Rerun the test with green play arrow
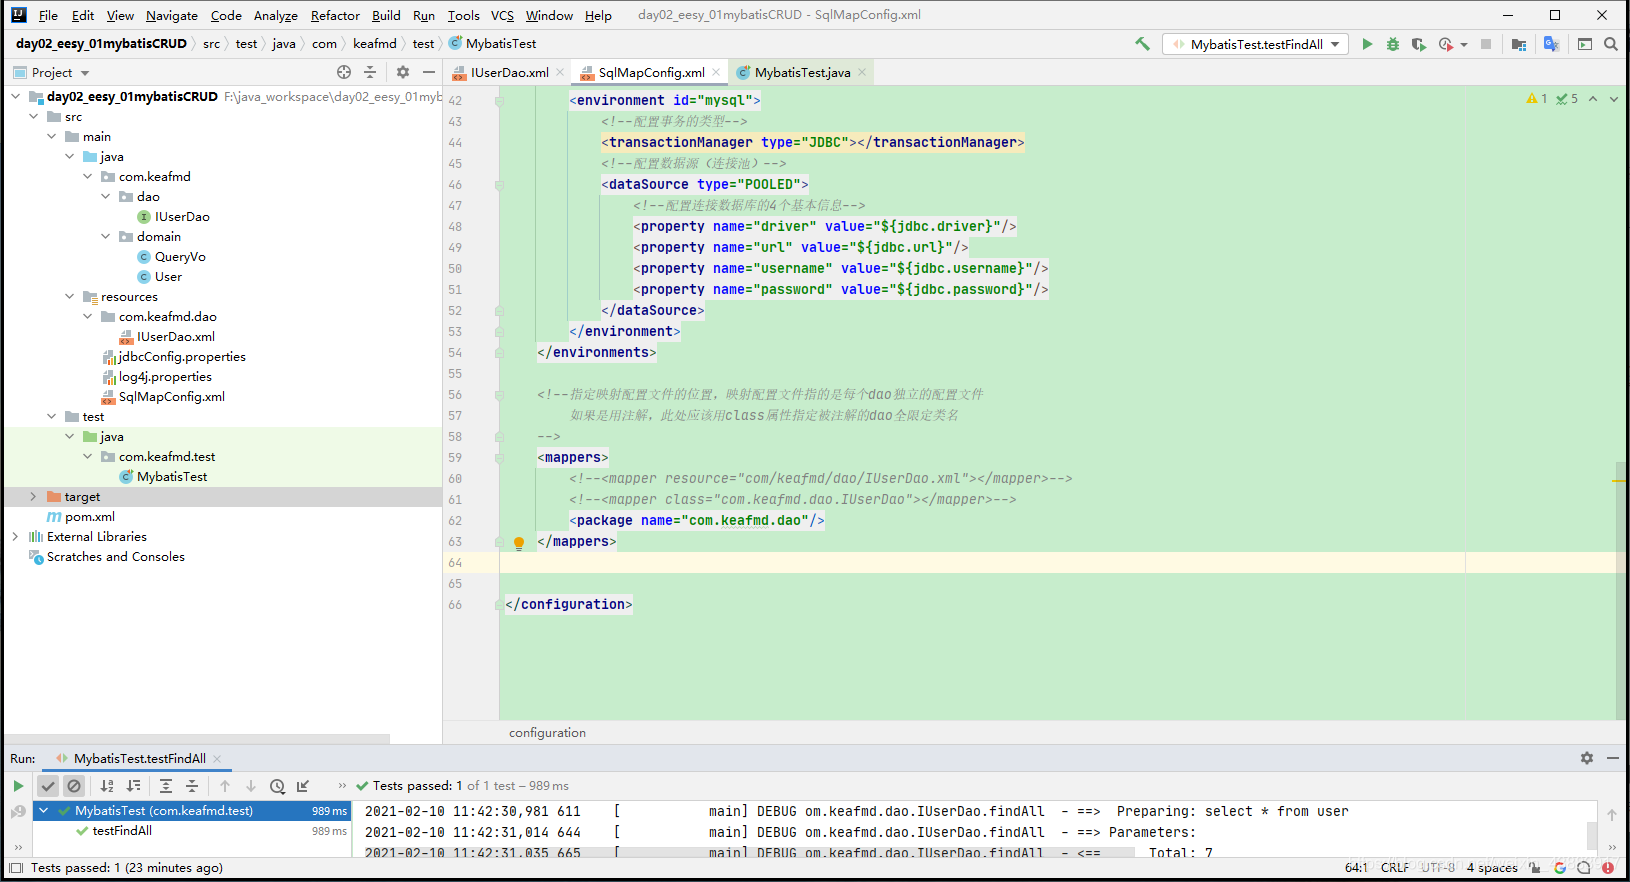This screenshot has width=1630, height=882. 18,786
